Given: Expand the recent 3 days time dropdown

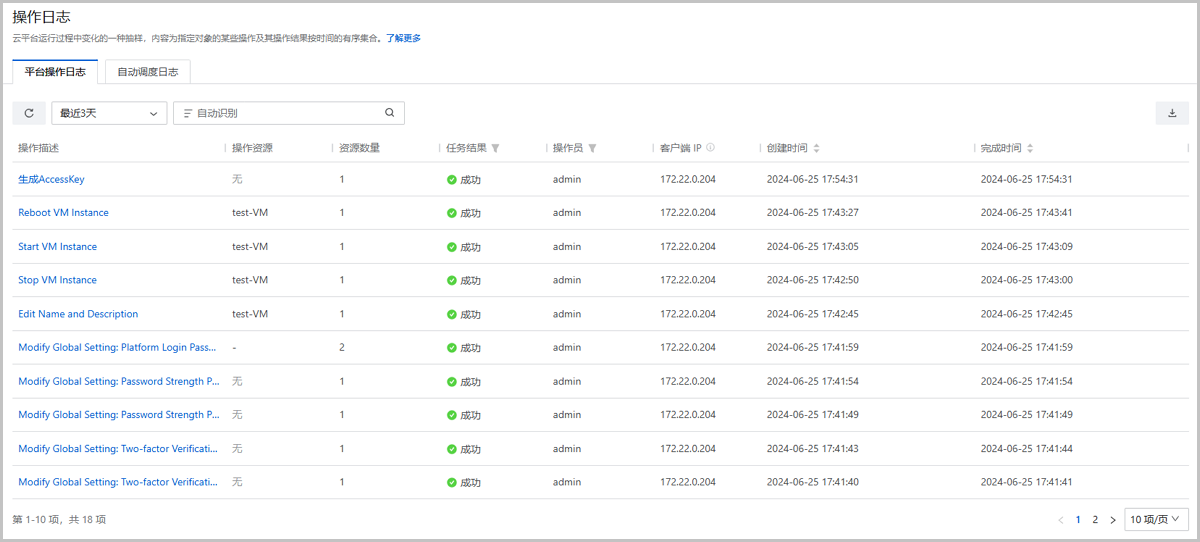Looking at the screenshot, I should click(109, 113).
